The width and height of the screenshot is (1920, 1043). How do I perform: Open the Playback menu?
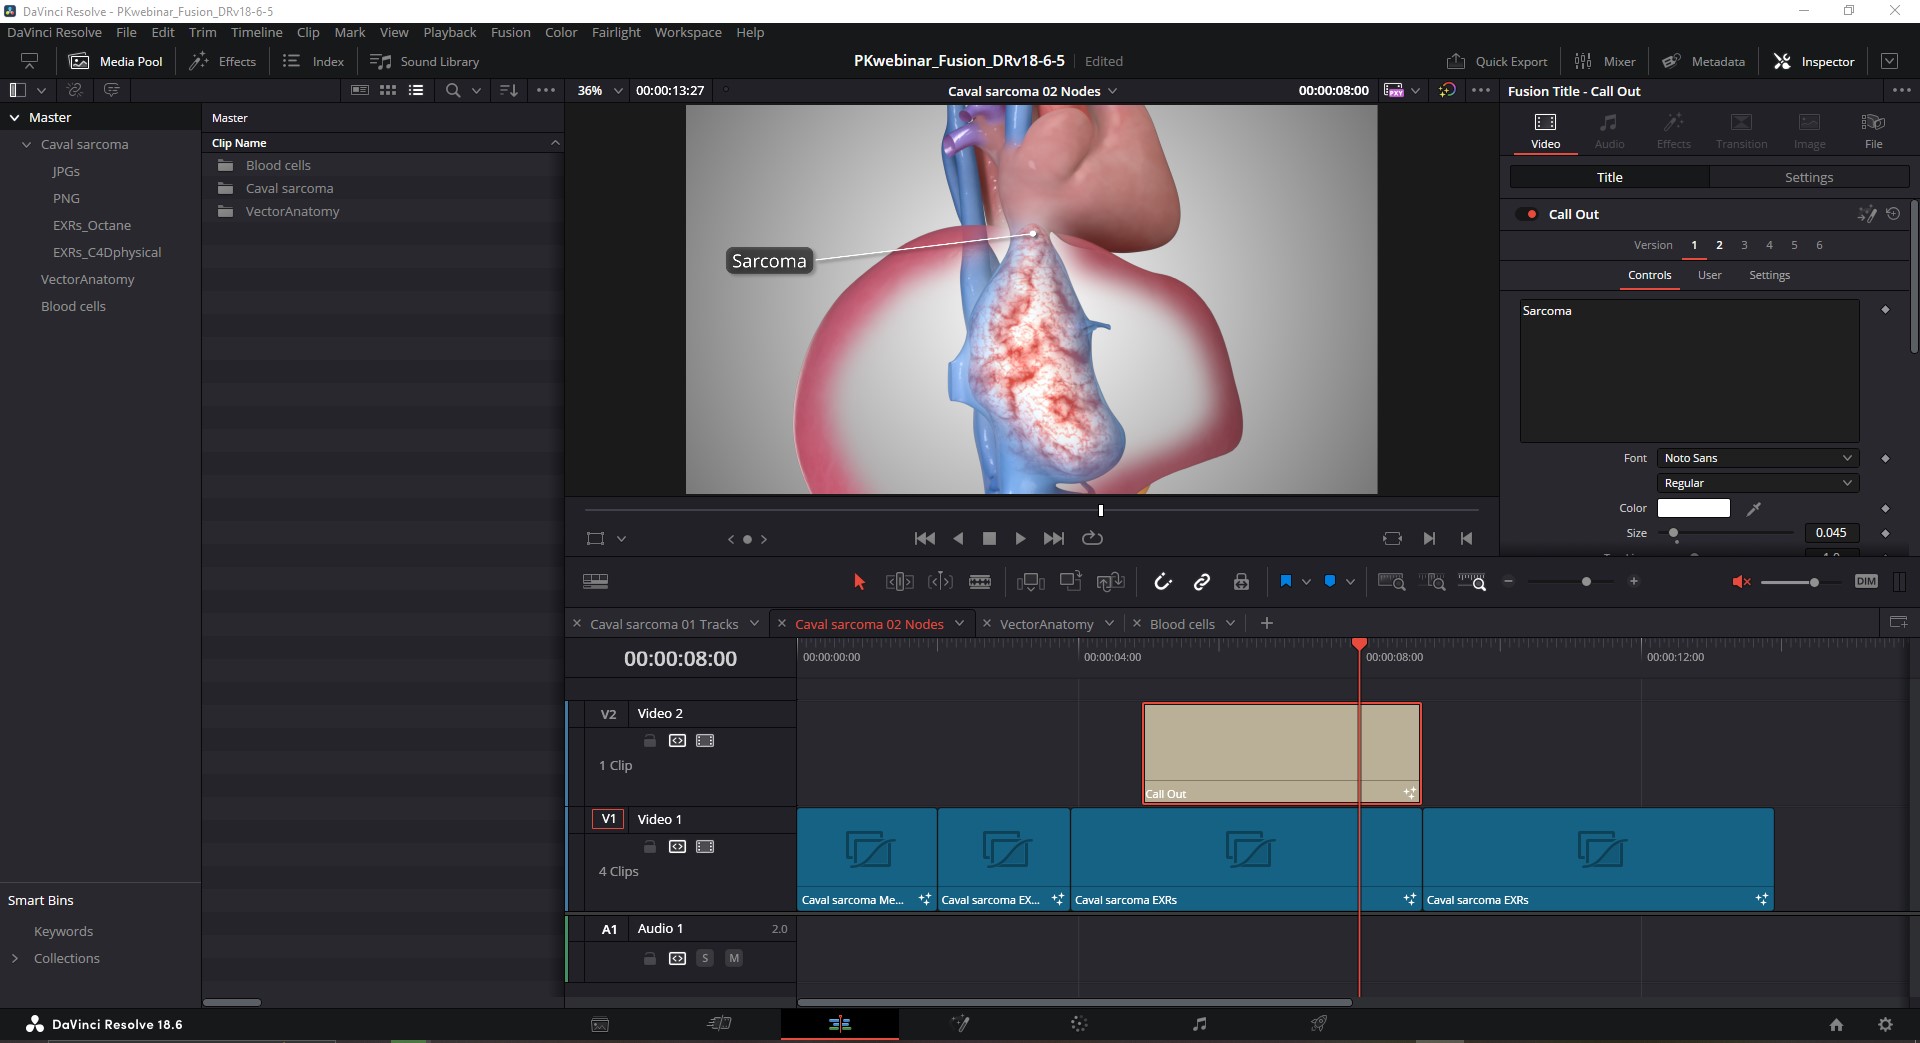[449, 32]
